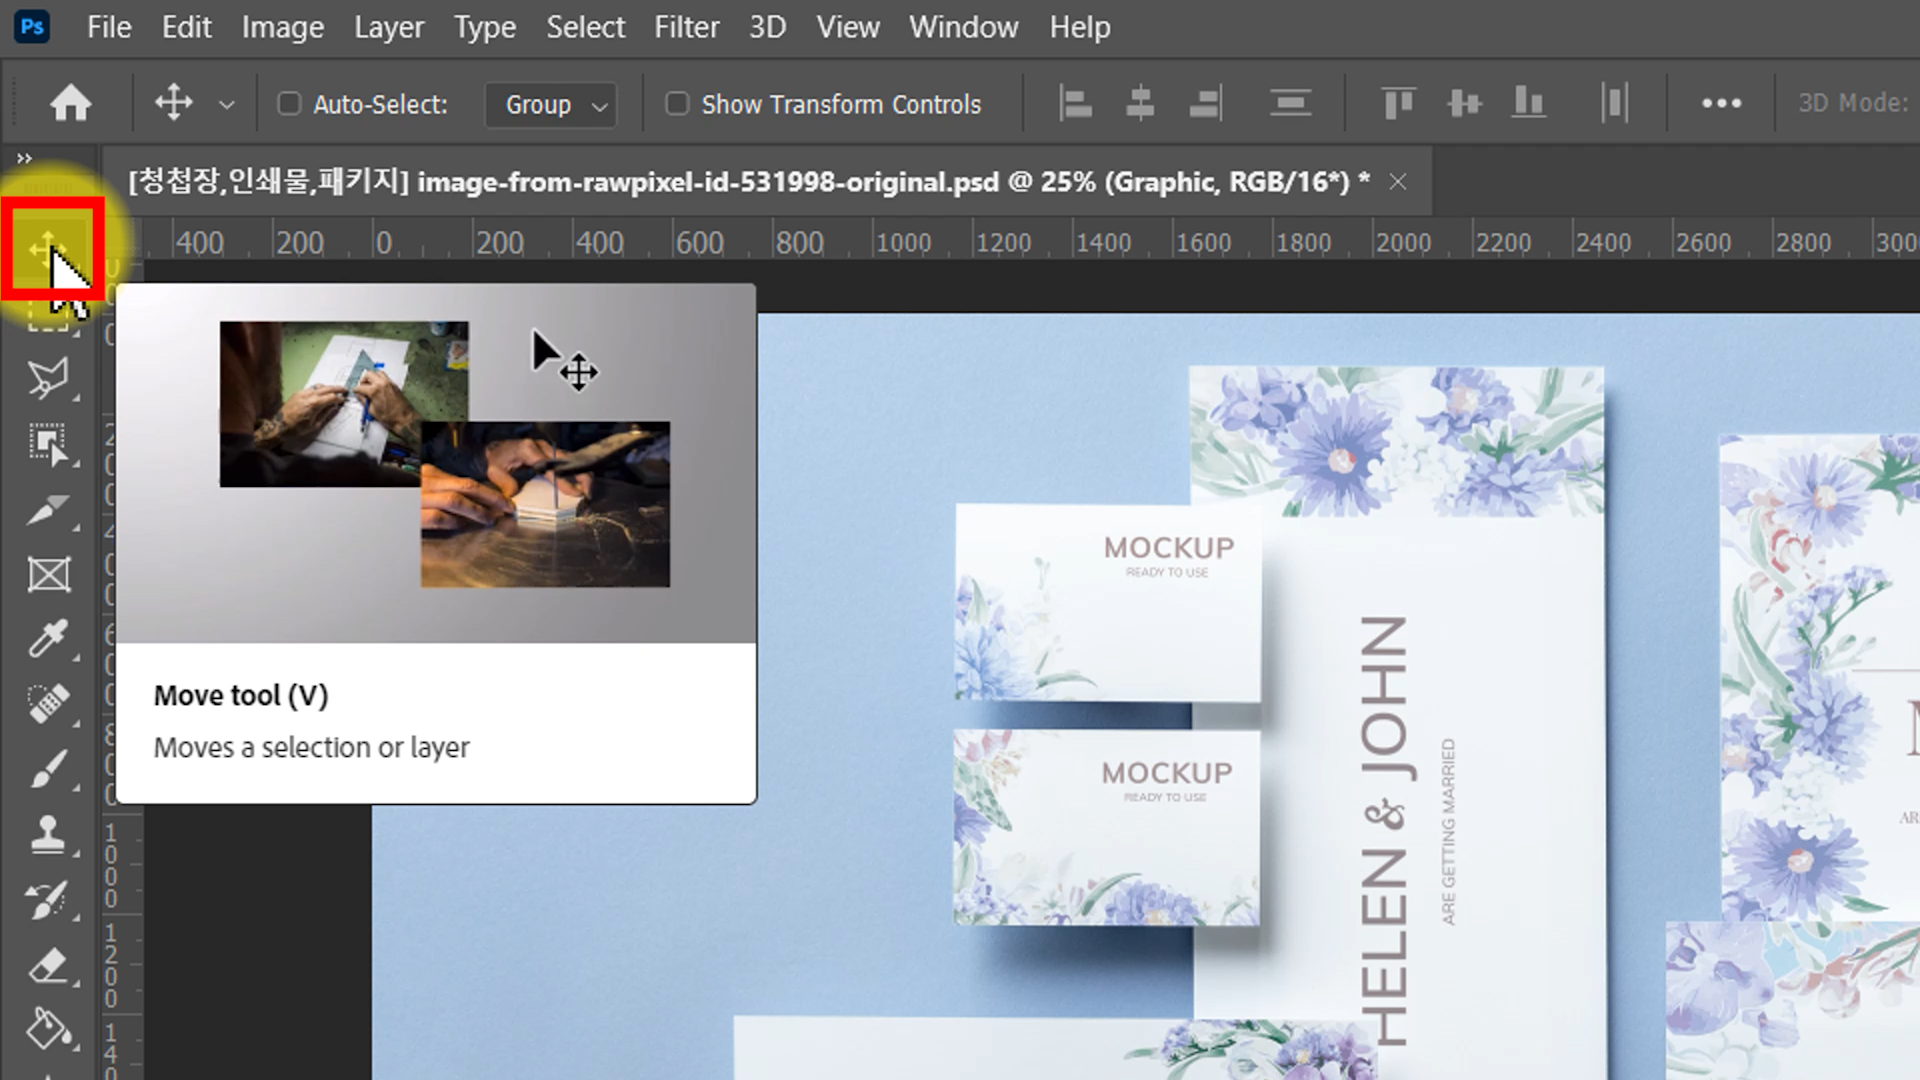This screenshot has width=1920, height=1080.
Task: Tick Show Transform Controls checkbox
Action: pyautogui.click(x=677, y=104)
